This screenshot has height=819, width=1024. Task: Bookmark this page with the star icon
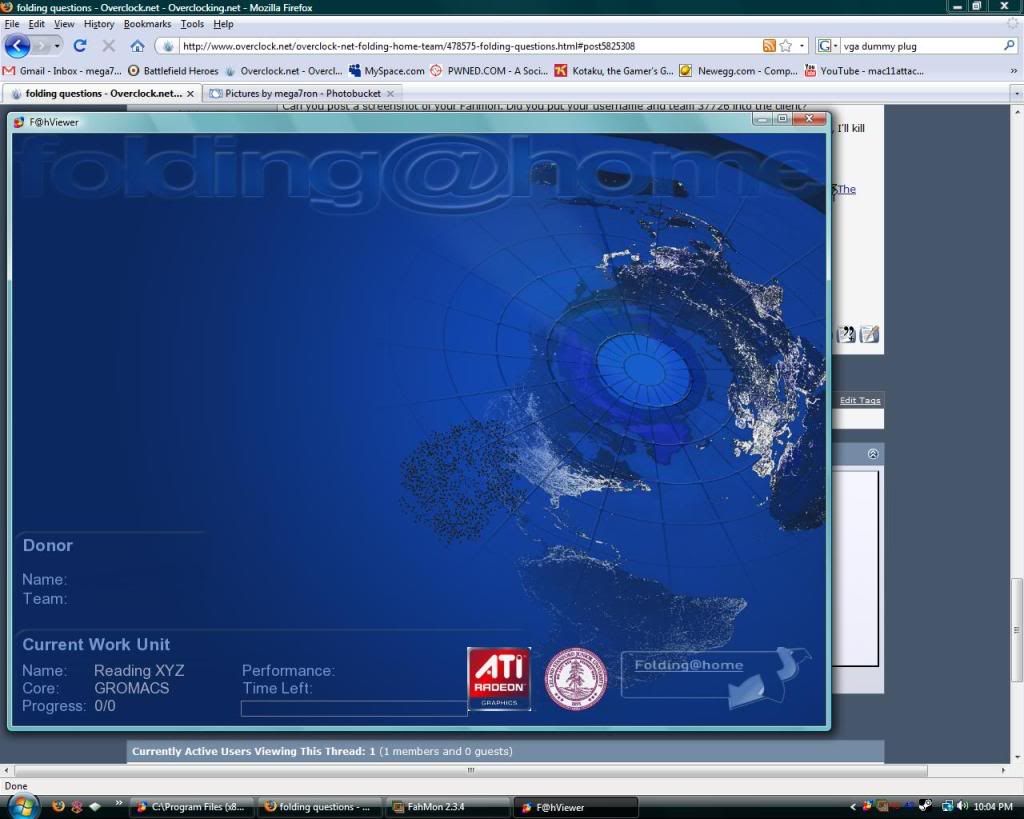coord(786,46)
